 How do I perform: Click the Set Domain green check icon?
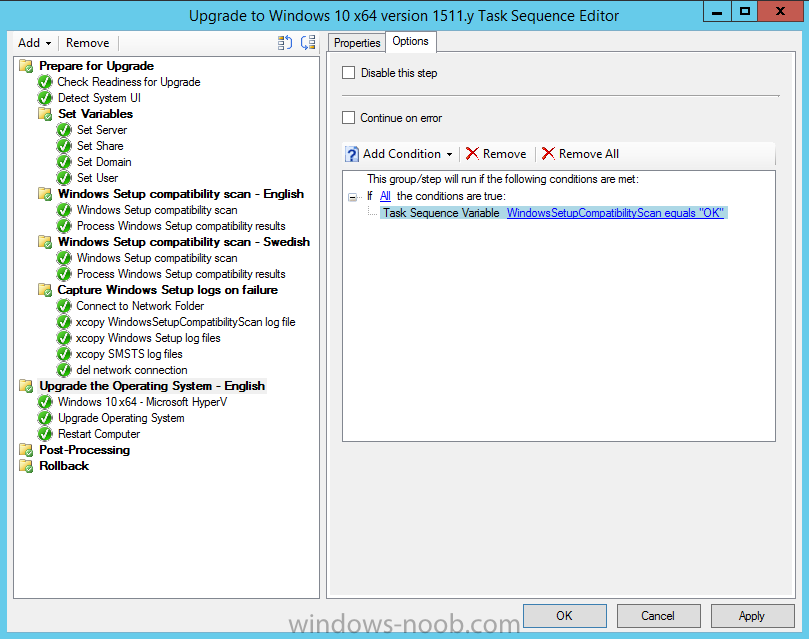pyautogui.click(x=64, y=162)
